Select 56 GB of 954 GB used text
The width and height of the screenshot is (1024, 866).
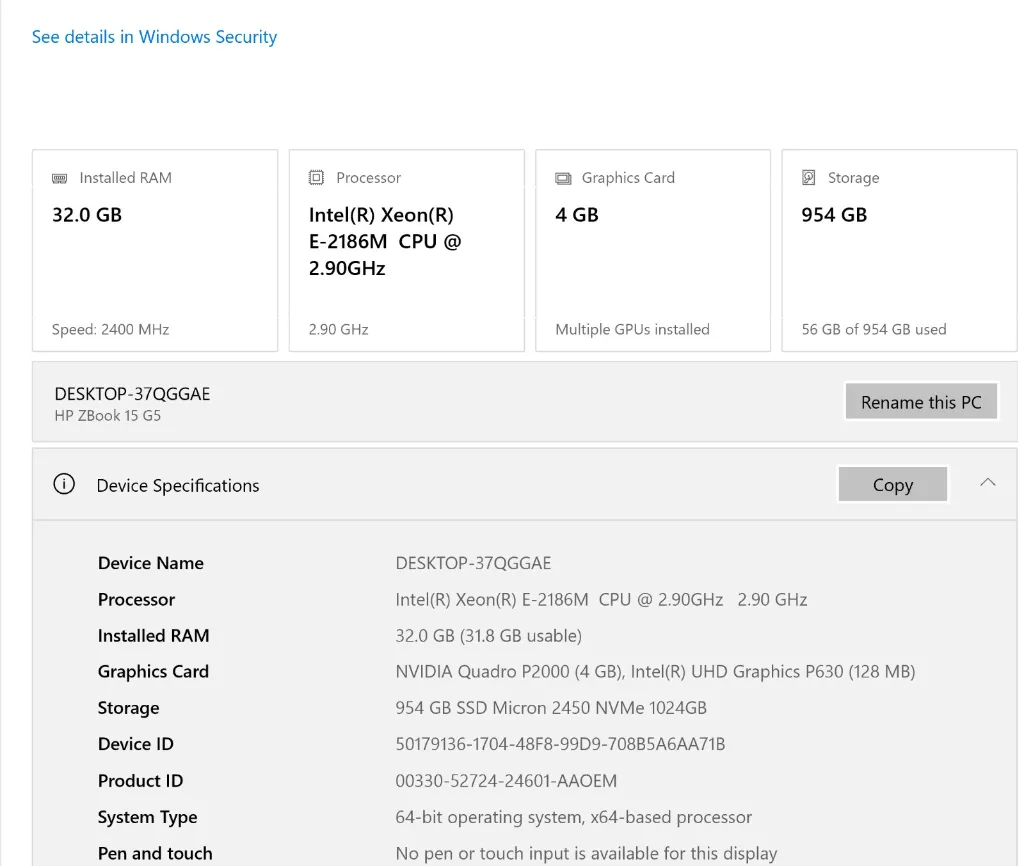pyautogui.click(x=874, y=329)
